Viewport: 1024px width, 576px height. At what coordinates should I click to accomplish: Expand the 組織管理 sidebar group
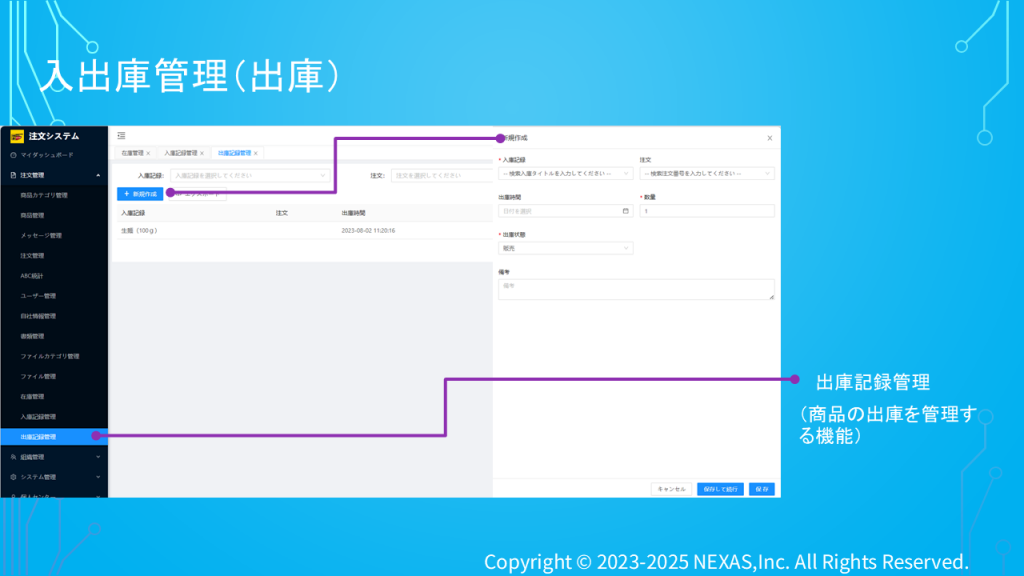[54, 457]
